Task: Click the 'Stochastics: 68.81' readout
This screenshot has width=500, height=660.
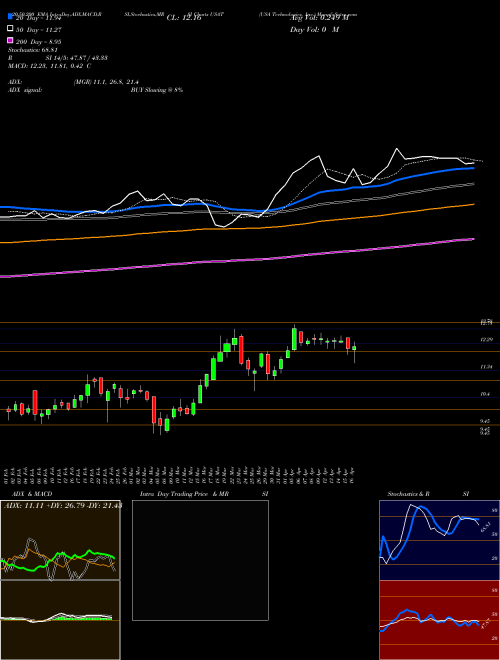Action: pyautogui.click(x=32, y=50)
